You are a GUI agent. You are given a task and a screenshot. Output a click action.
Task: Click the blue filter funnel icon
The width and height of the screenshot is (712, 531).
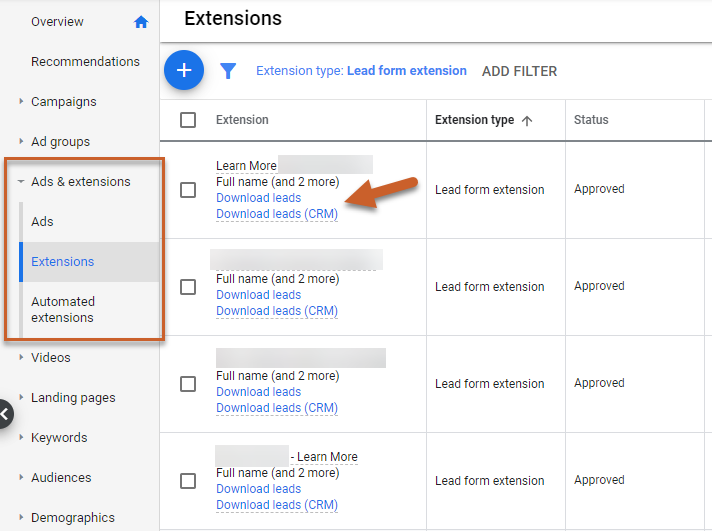228,71
